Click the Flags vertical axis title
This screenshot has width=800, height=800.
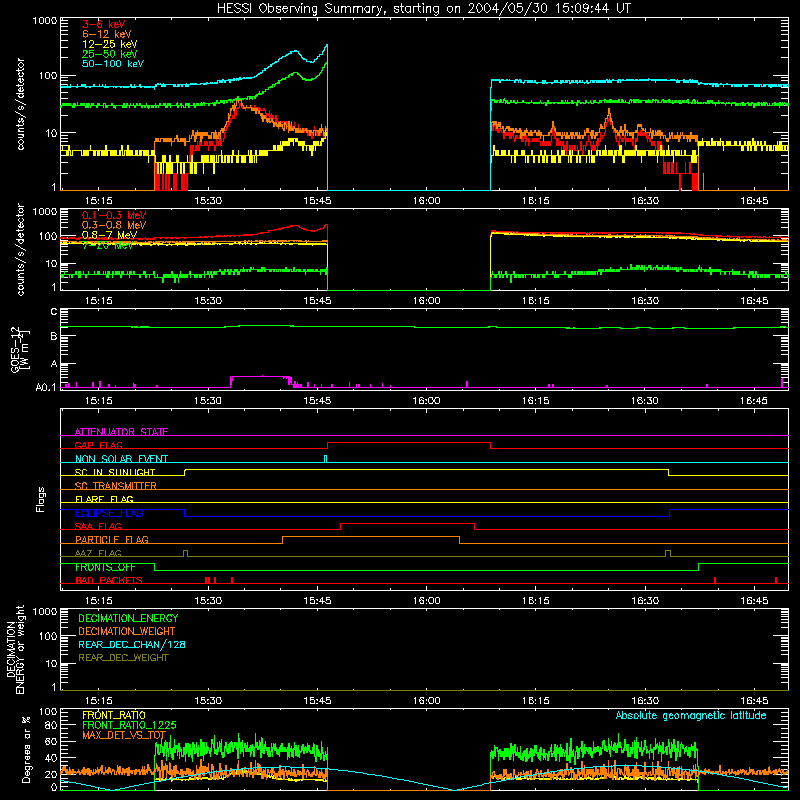coord(41,499)
